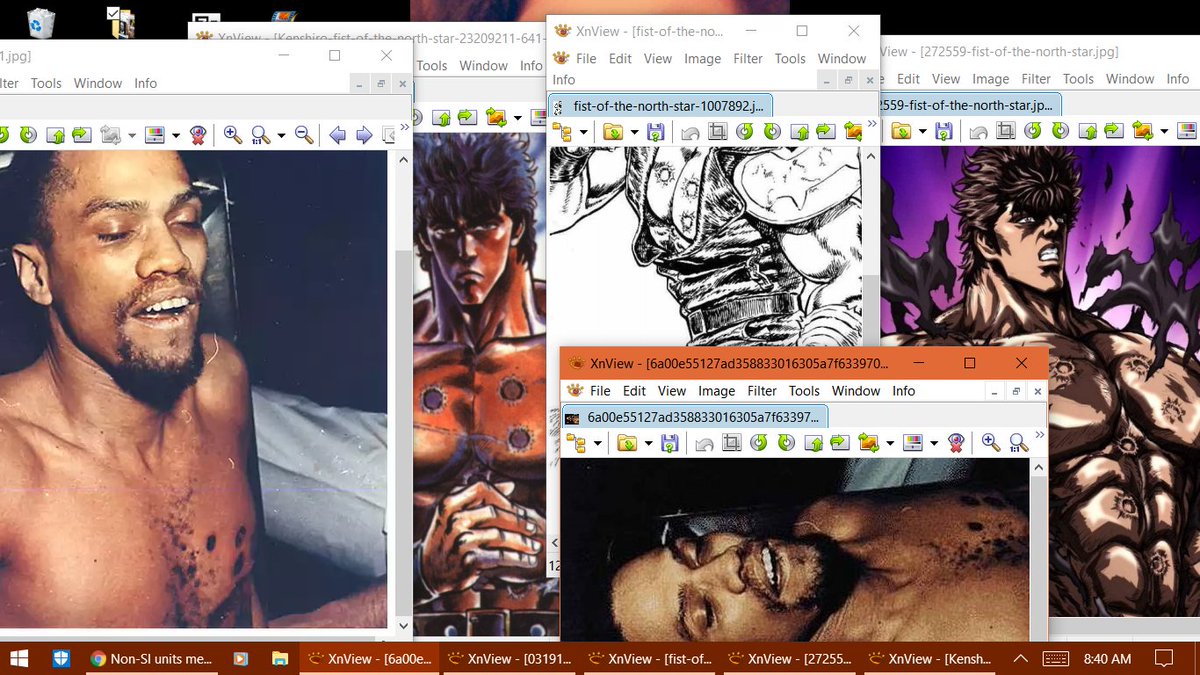Click the Undo icon in the 6a00e55 window

pos(704,442)
